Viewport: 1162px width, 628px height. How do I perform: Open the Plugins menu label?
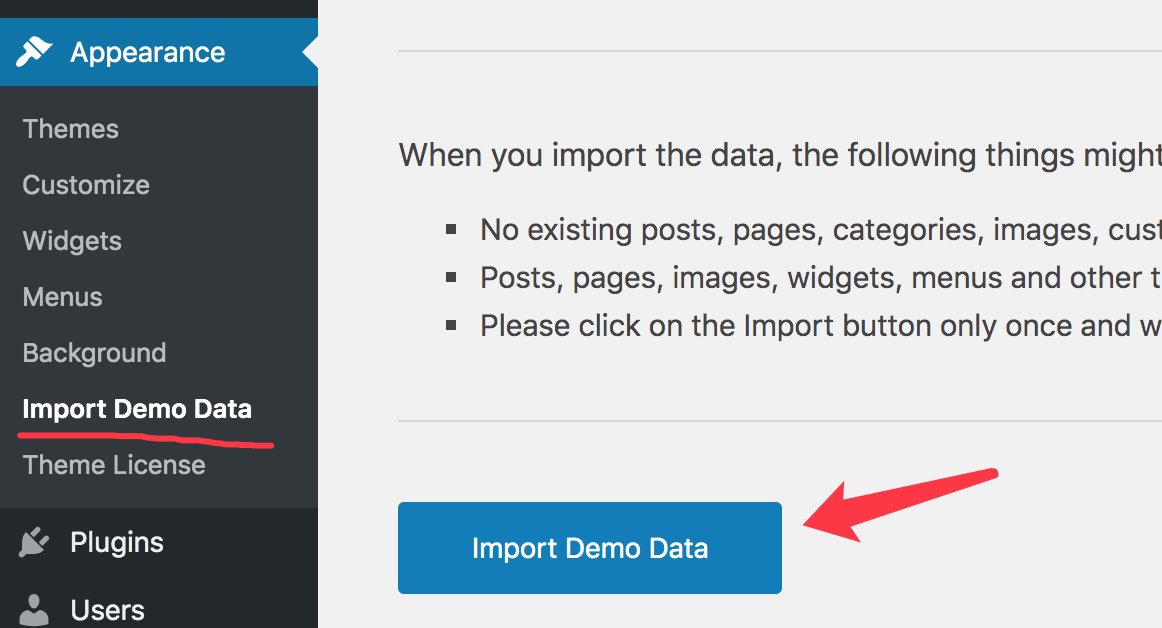point(116,542)
